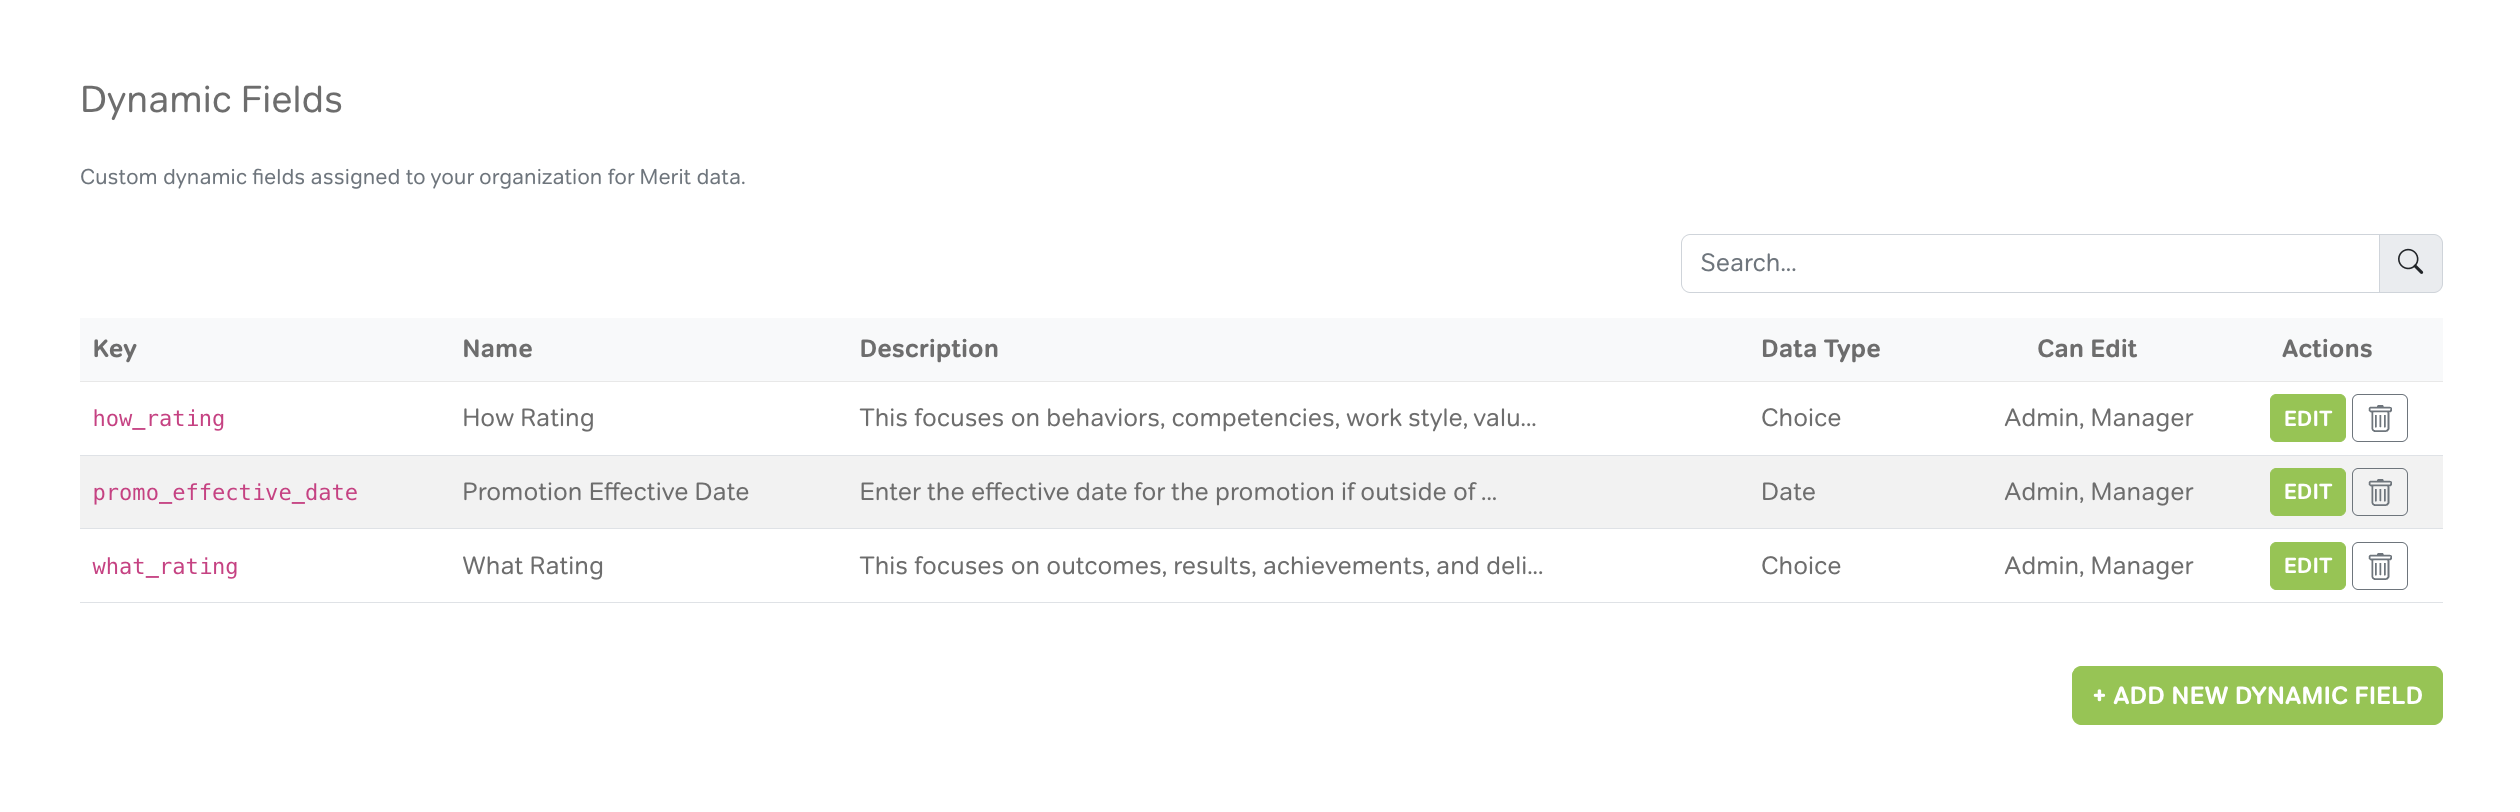Edit the Promotion Effective Date field

coord(2307,492)
